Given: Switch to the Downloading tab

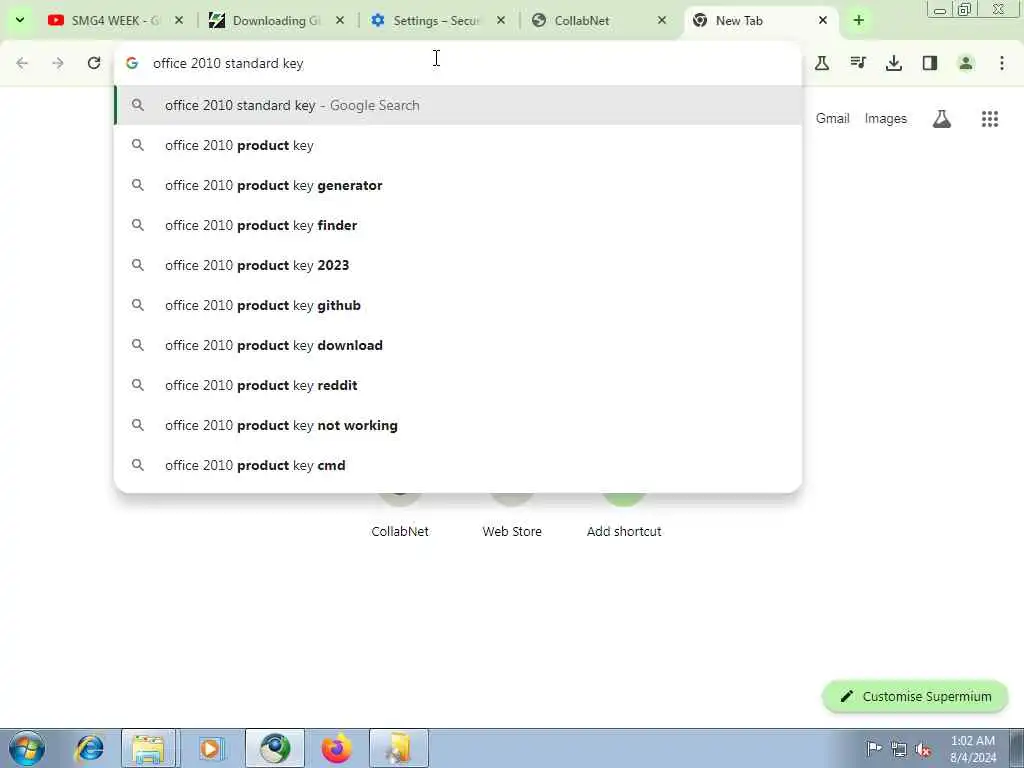Looking at the screenshot, I should [276, 20].
